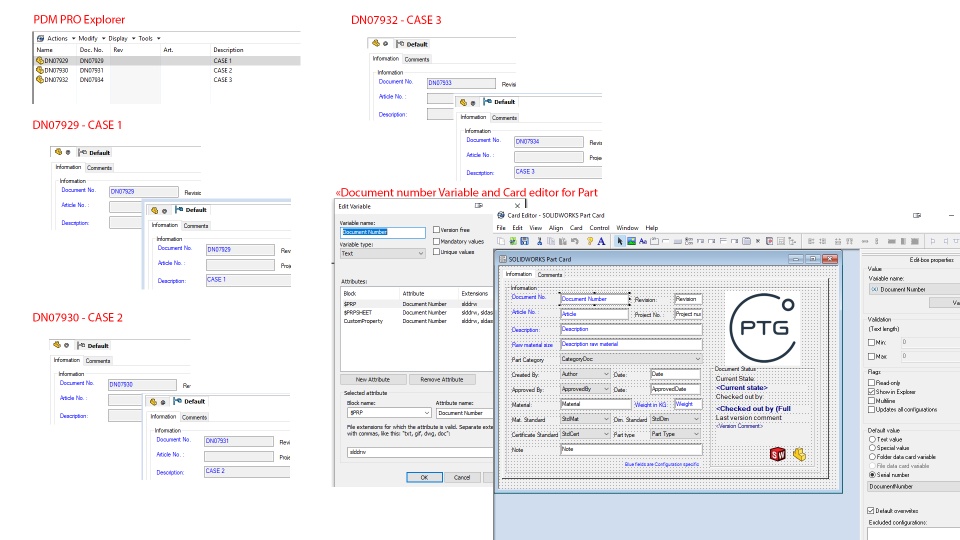Viewport: 960px width, 540px height.
Task: Click the yellow PDM icon on the Part Card
Action: [x=799, y=454]
